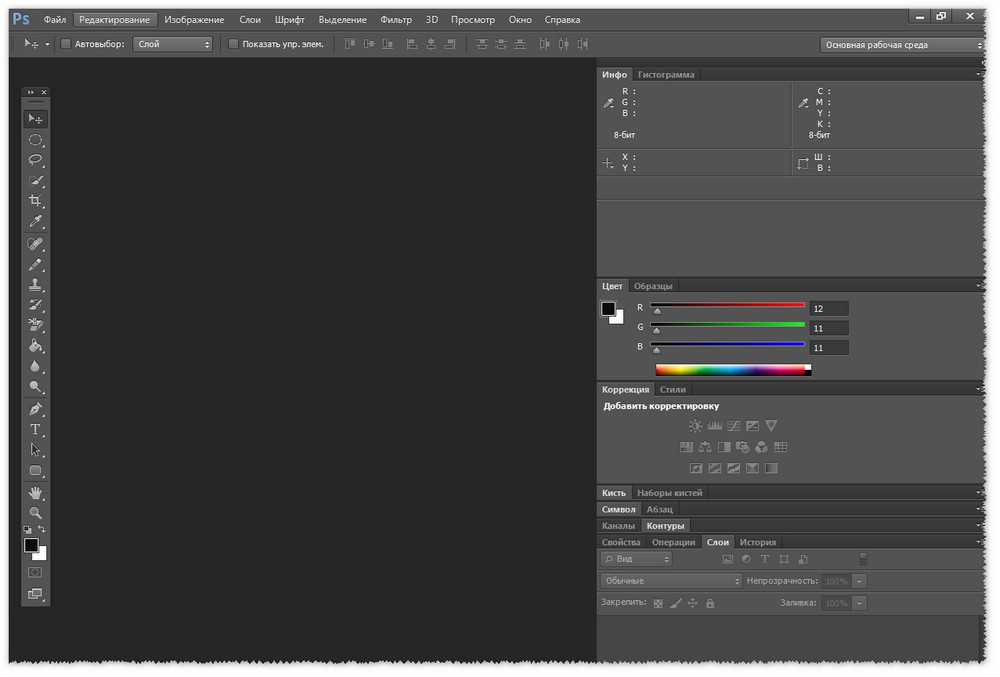Viewport: 1000px width, 677px height.
Task: Pick the Crop tool
Action: [x=35, y=201]
